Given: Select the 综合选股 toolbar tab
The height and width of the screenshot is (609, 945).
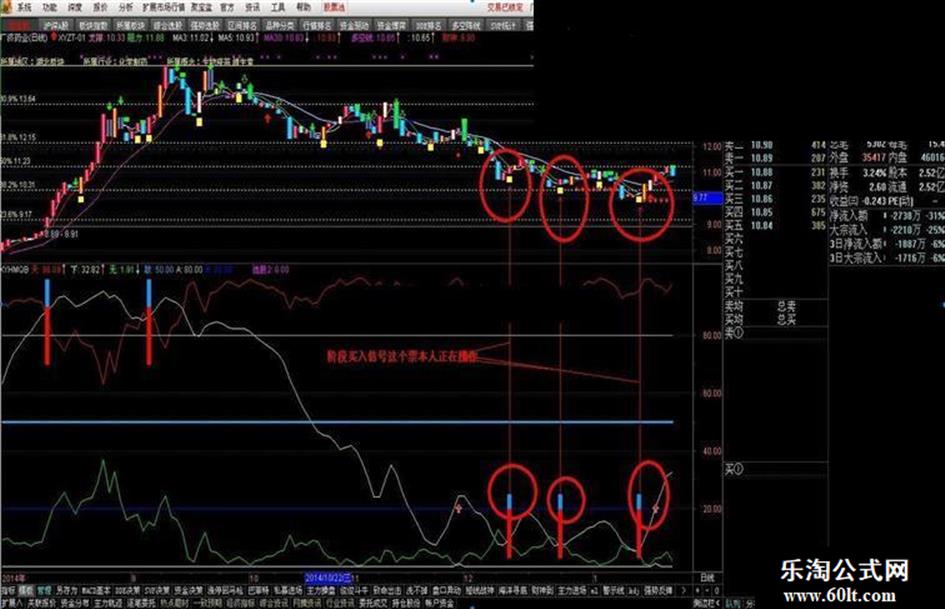Looking at the screenshot, I should (x=169, y=26).
